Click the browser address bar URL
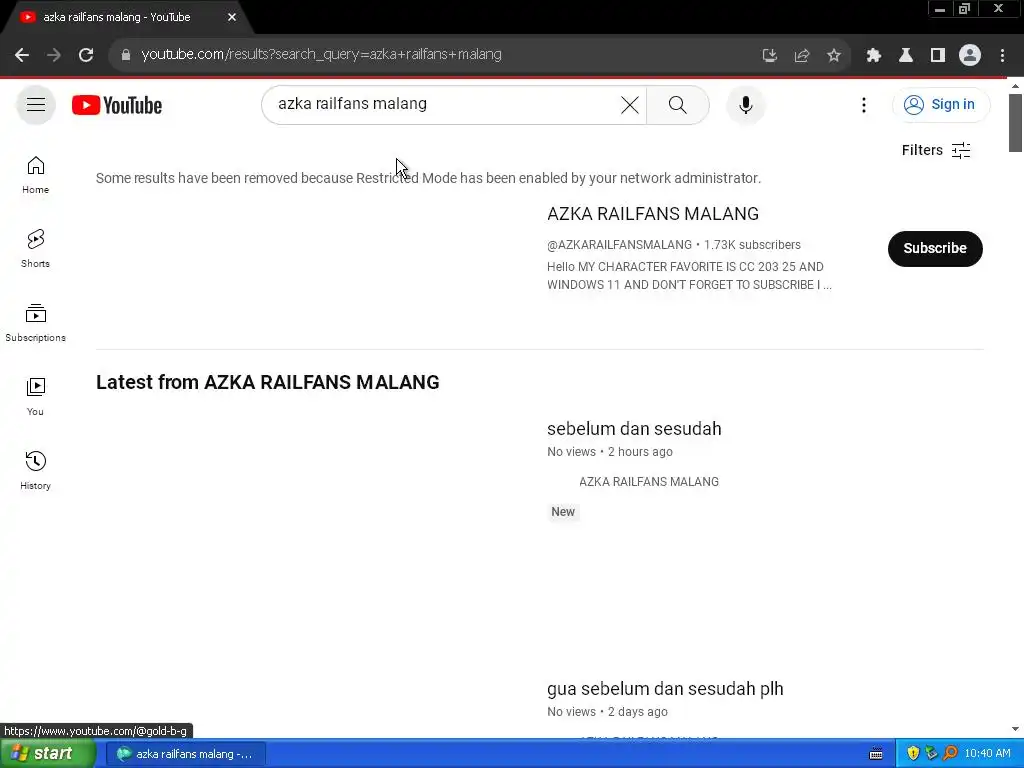1024x768 pixels. 321,54
